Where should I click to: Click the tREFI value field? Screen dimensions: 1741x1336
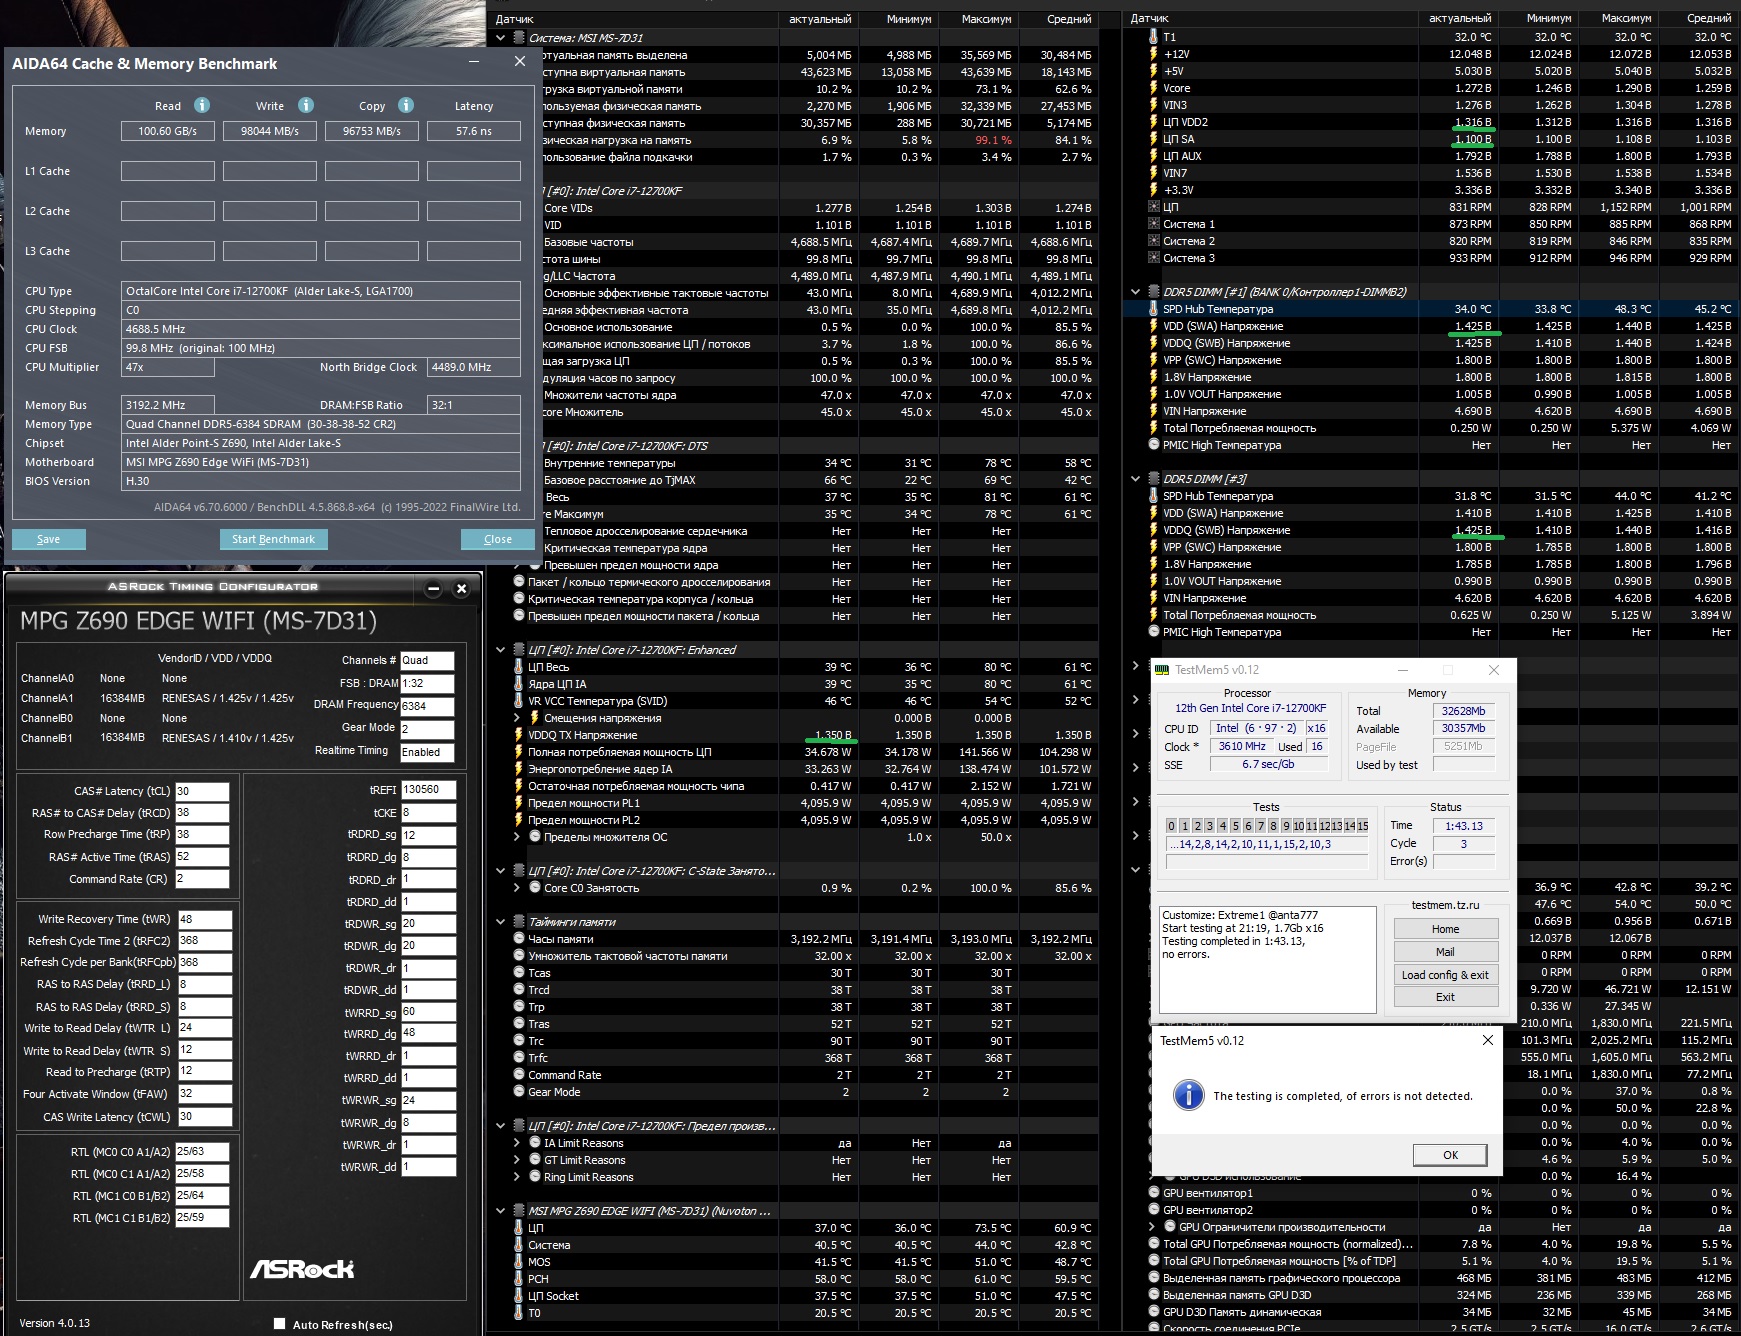point(428,789)
